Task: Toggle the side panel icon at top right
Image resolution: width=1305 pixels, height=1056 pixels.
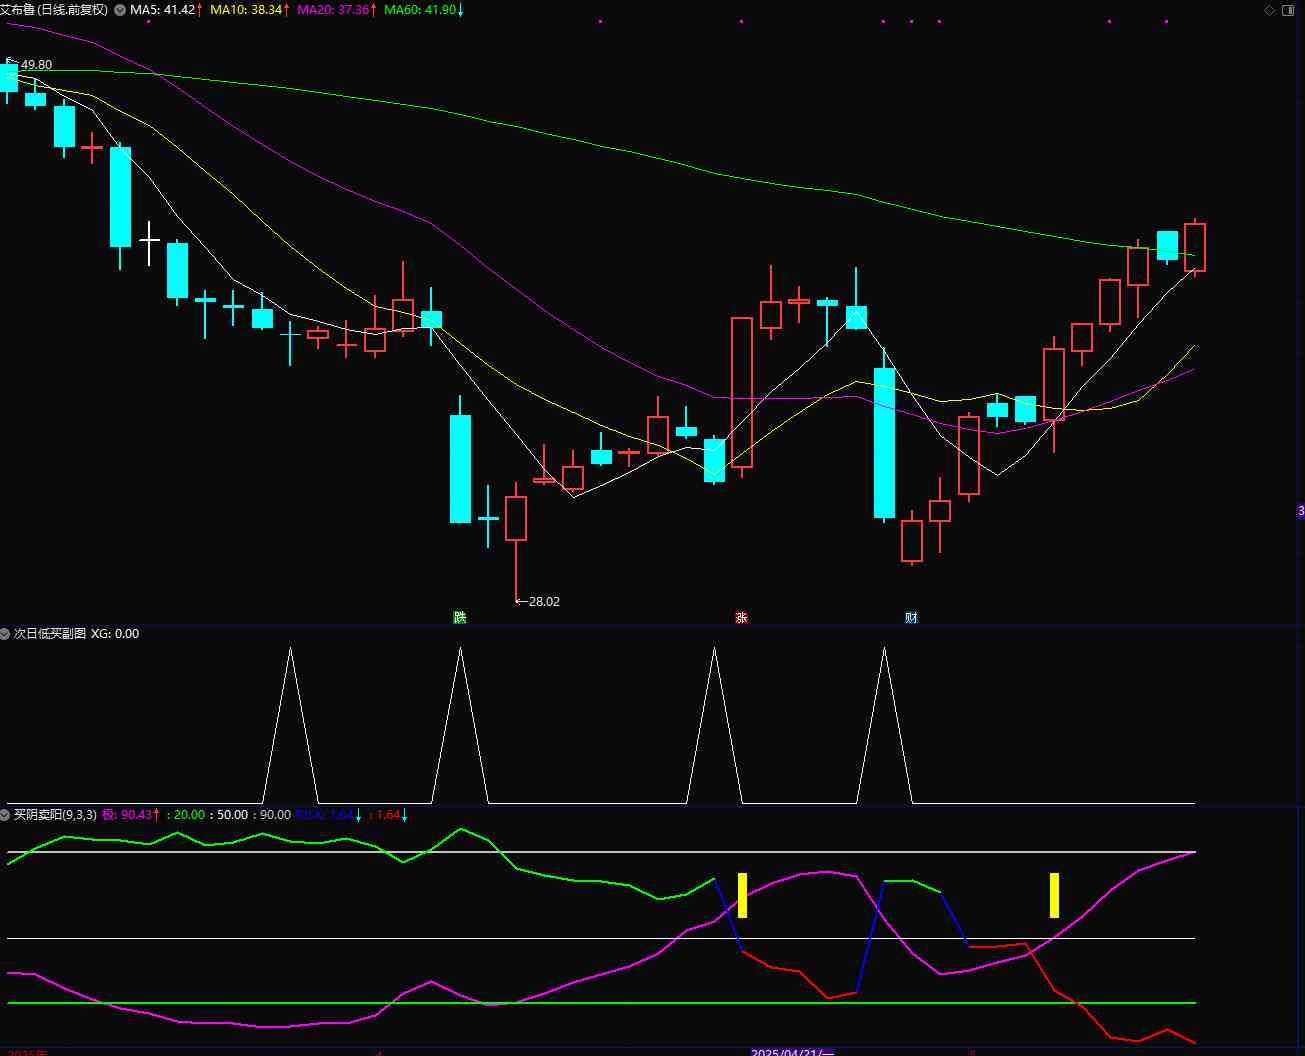Action: (1287, 10)
